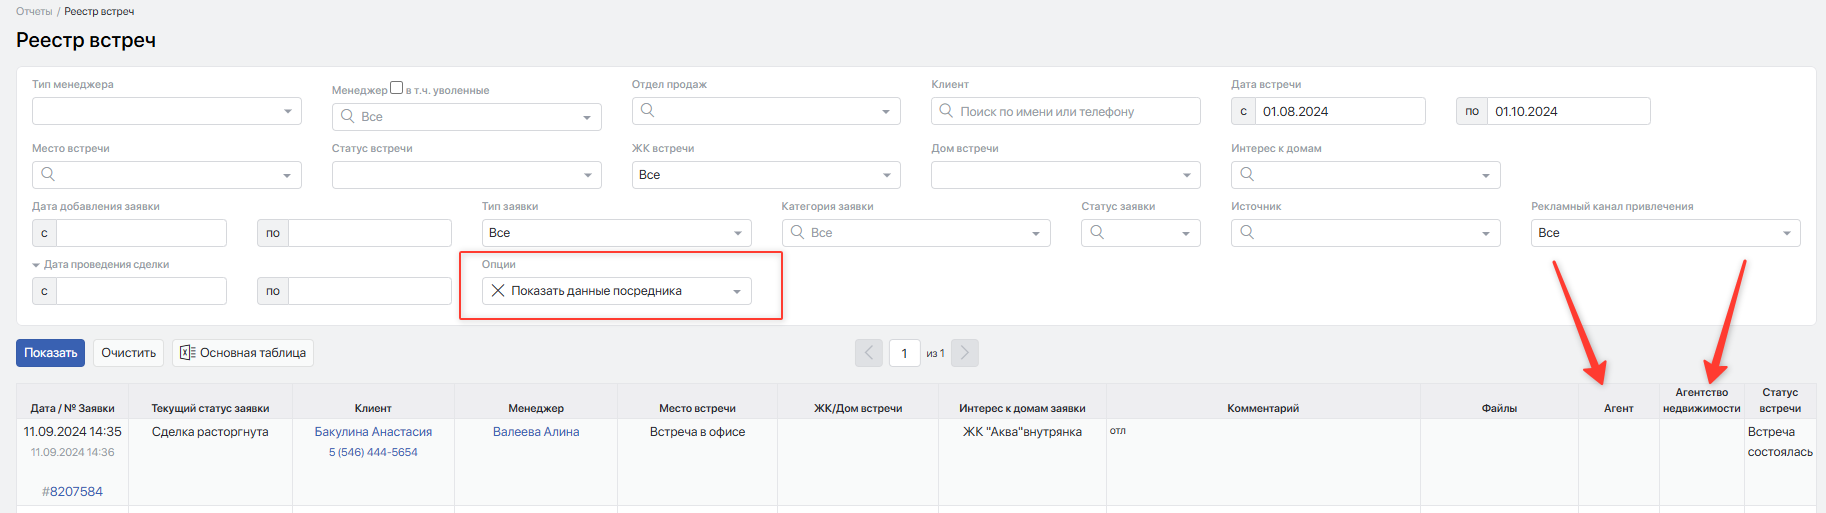Click the Excel icon beside Основная таблица

click(x=187, y=353)
